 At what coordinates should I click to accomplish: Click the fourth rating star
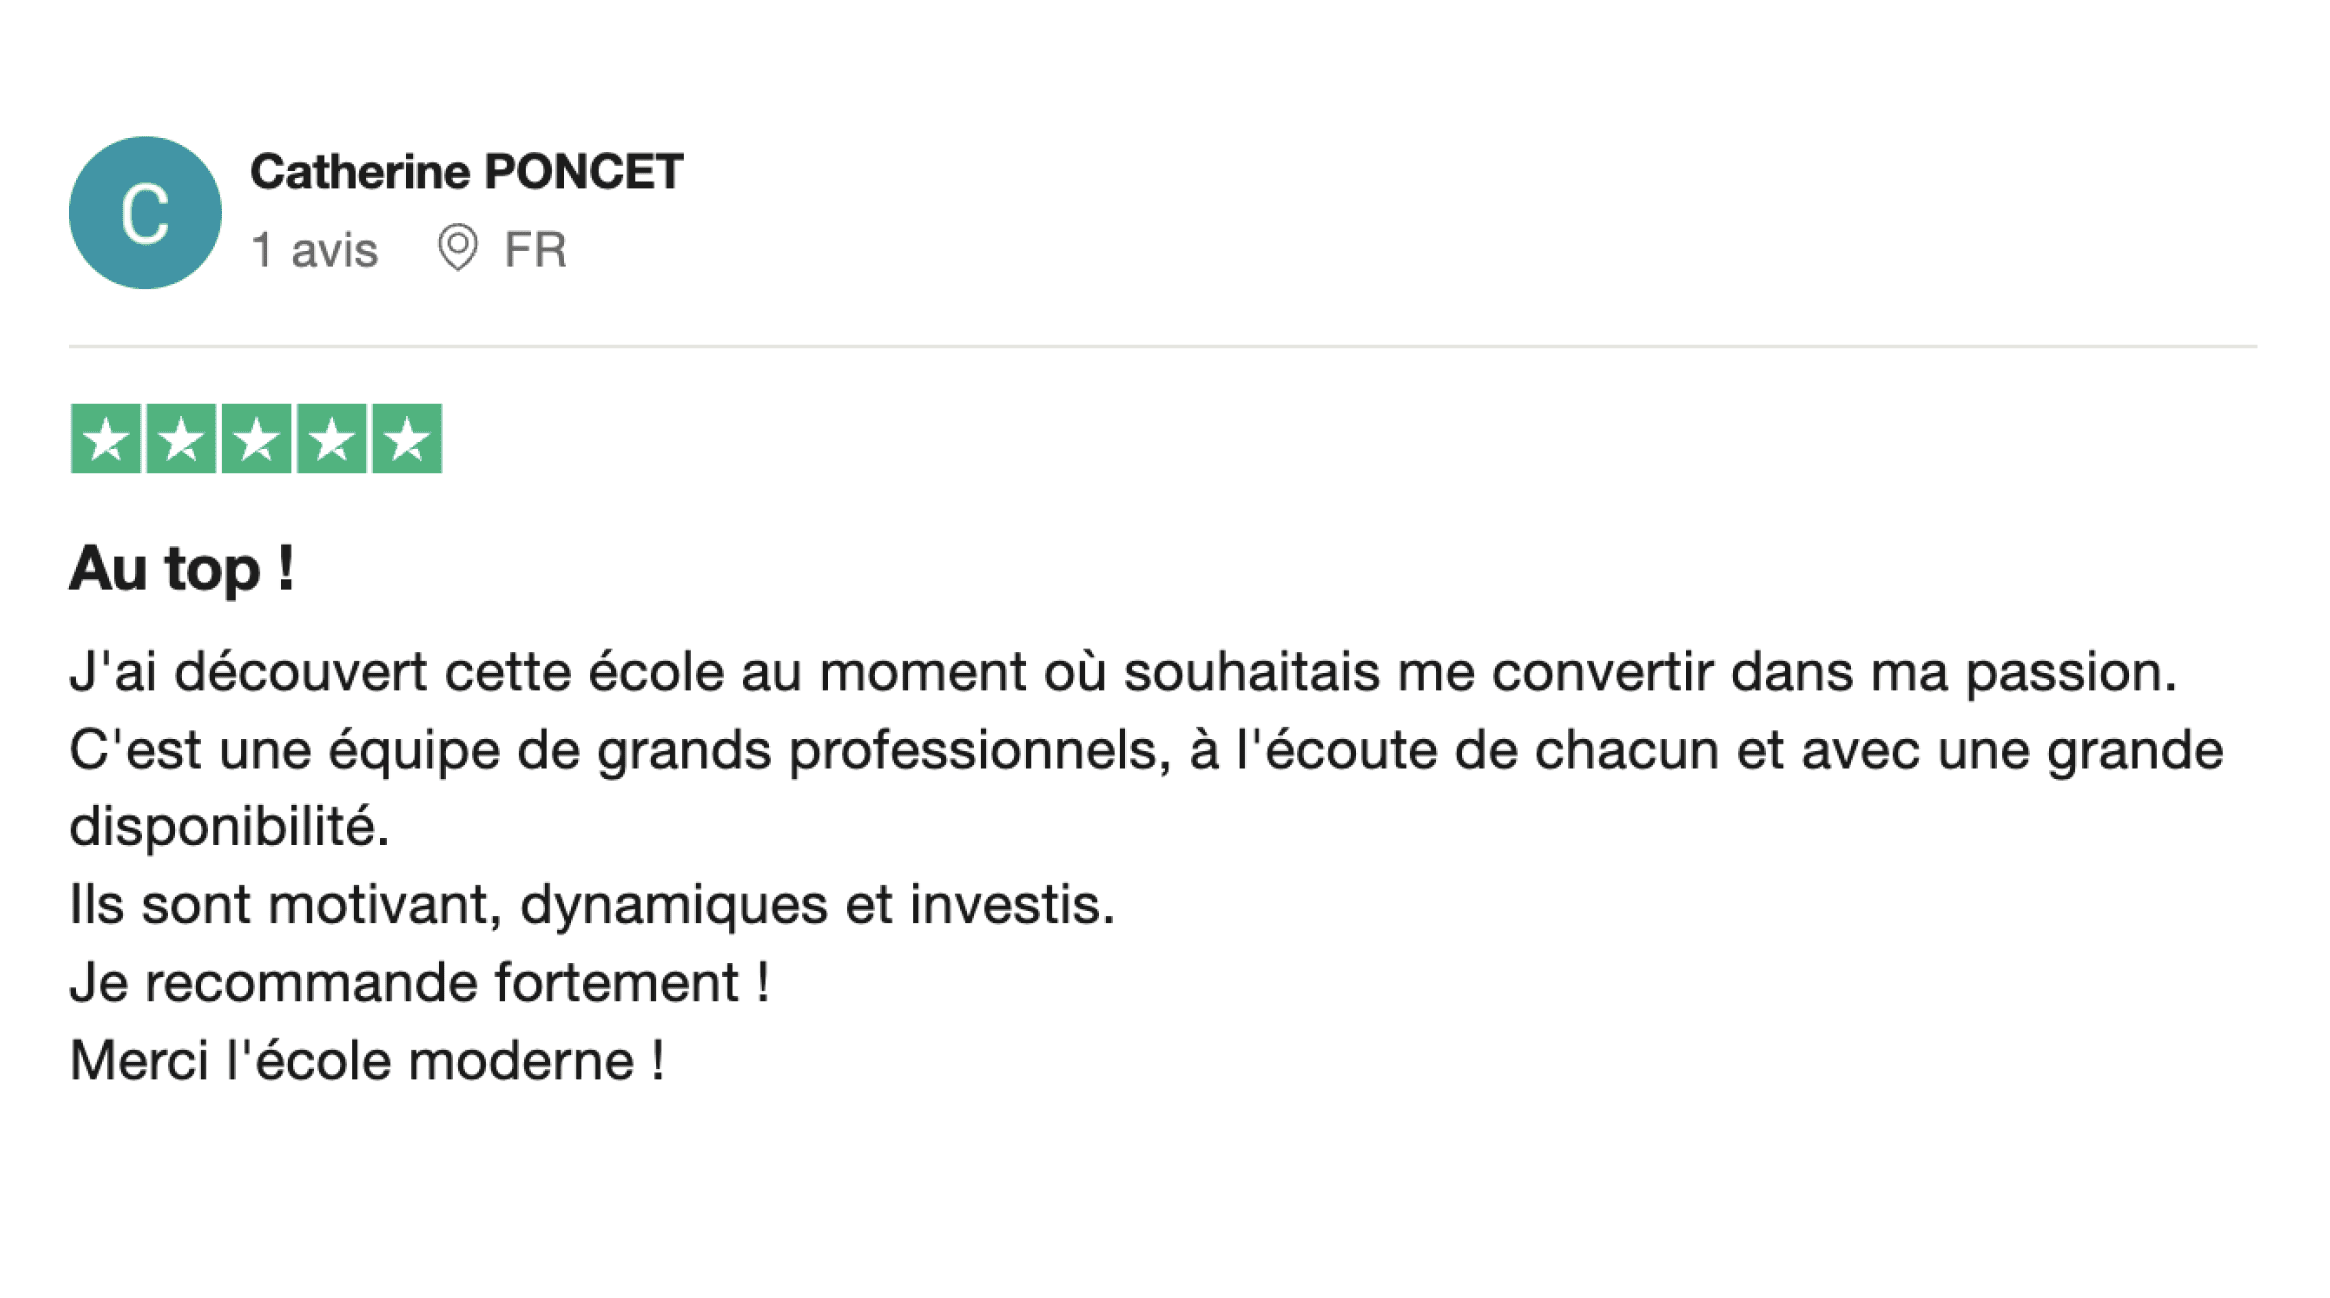click(x=331, y=439)
